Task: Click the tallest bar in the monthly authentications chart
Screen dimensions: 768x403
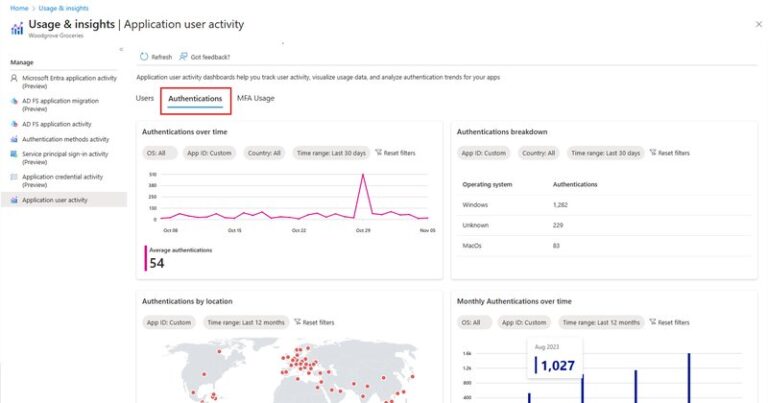Action: point(689,378)
